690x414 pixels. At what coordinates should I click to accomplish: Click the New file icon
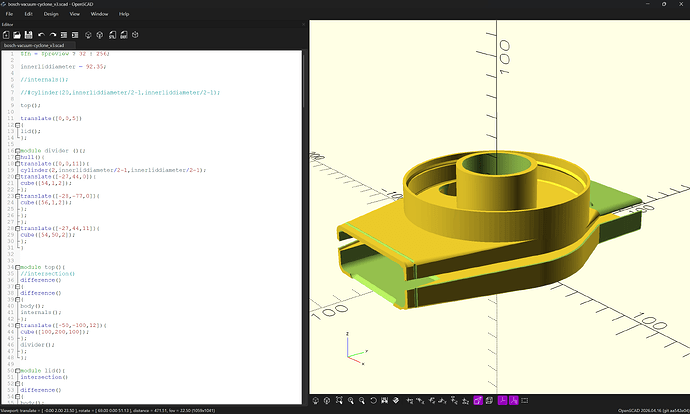(6, 35)
